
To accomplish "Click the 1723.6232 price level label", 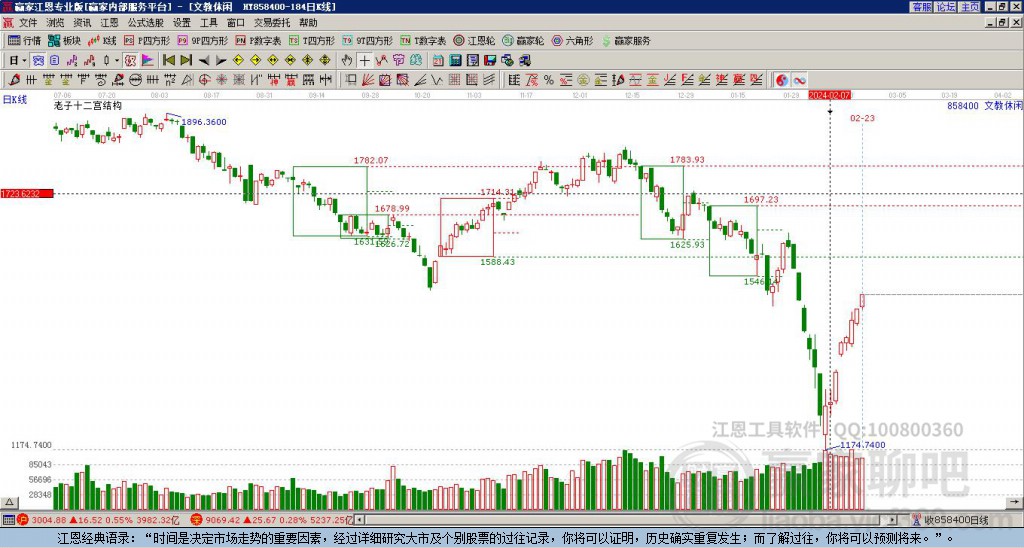I will click(27, 194).
